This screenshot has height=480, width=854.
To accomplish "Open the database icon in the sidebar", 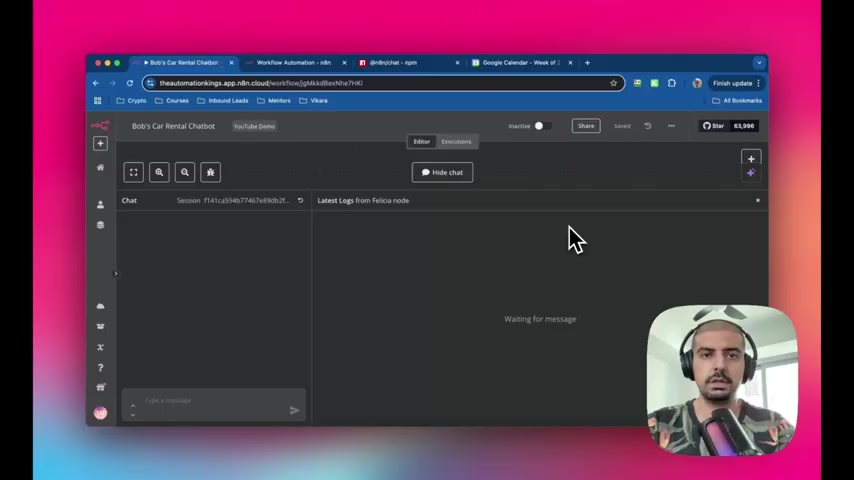I will [x=100, y=225].
